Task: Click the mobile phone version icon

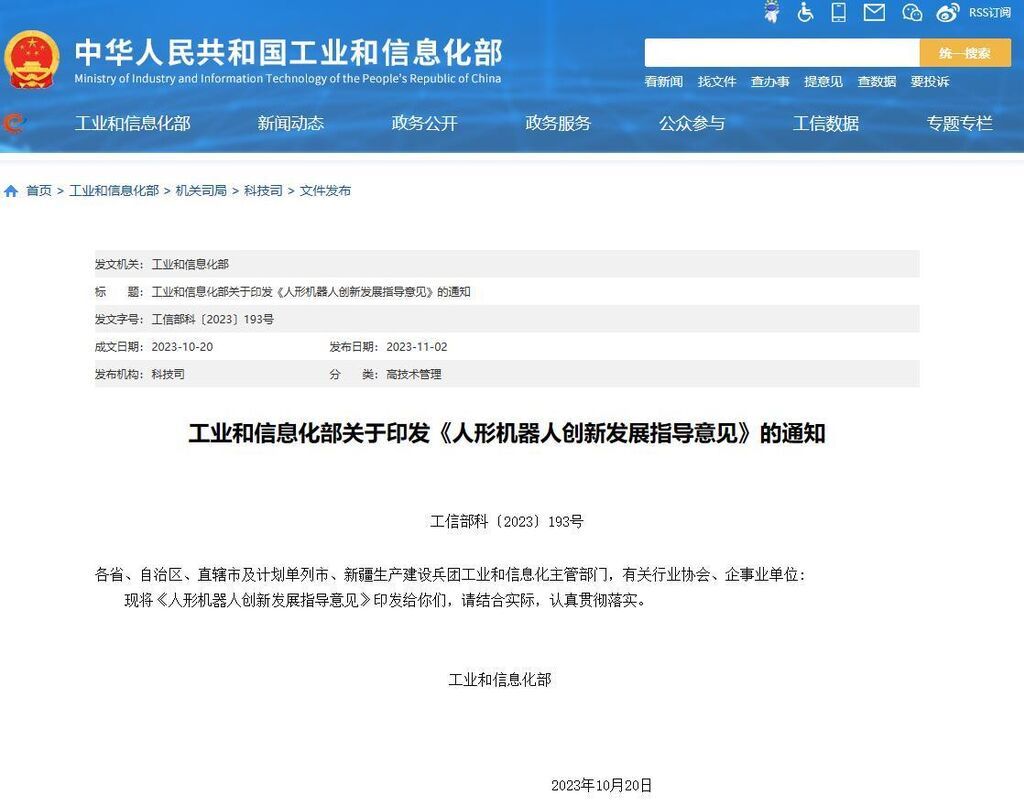Action: (x=839, y=12)
